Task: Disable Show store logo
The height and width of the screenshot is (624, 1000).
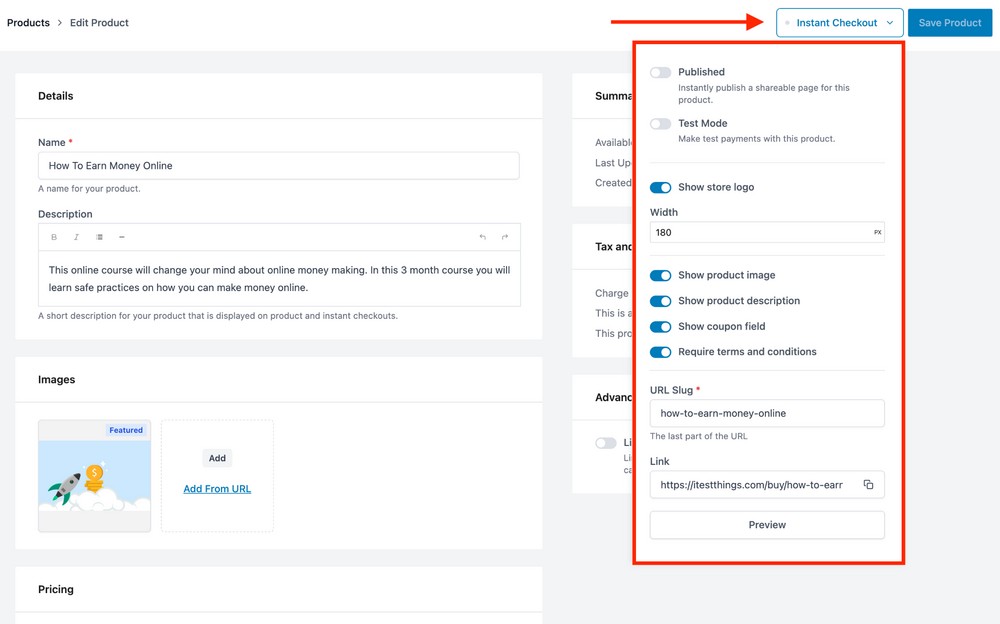Action: point(660,188)
